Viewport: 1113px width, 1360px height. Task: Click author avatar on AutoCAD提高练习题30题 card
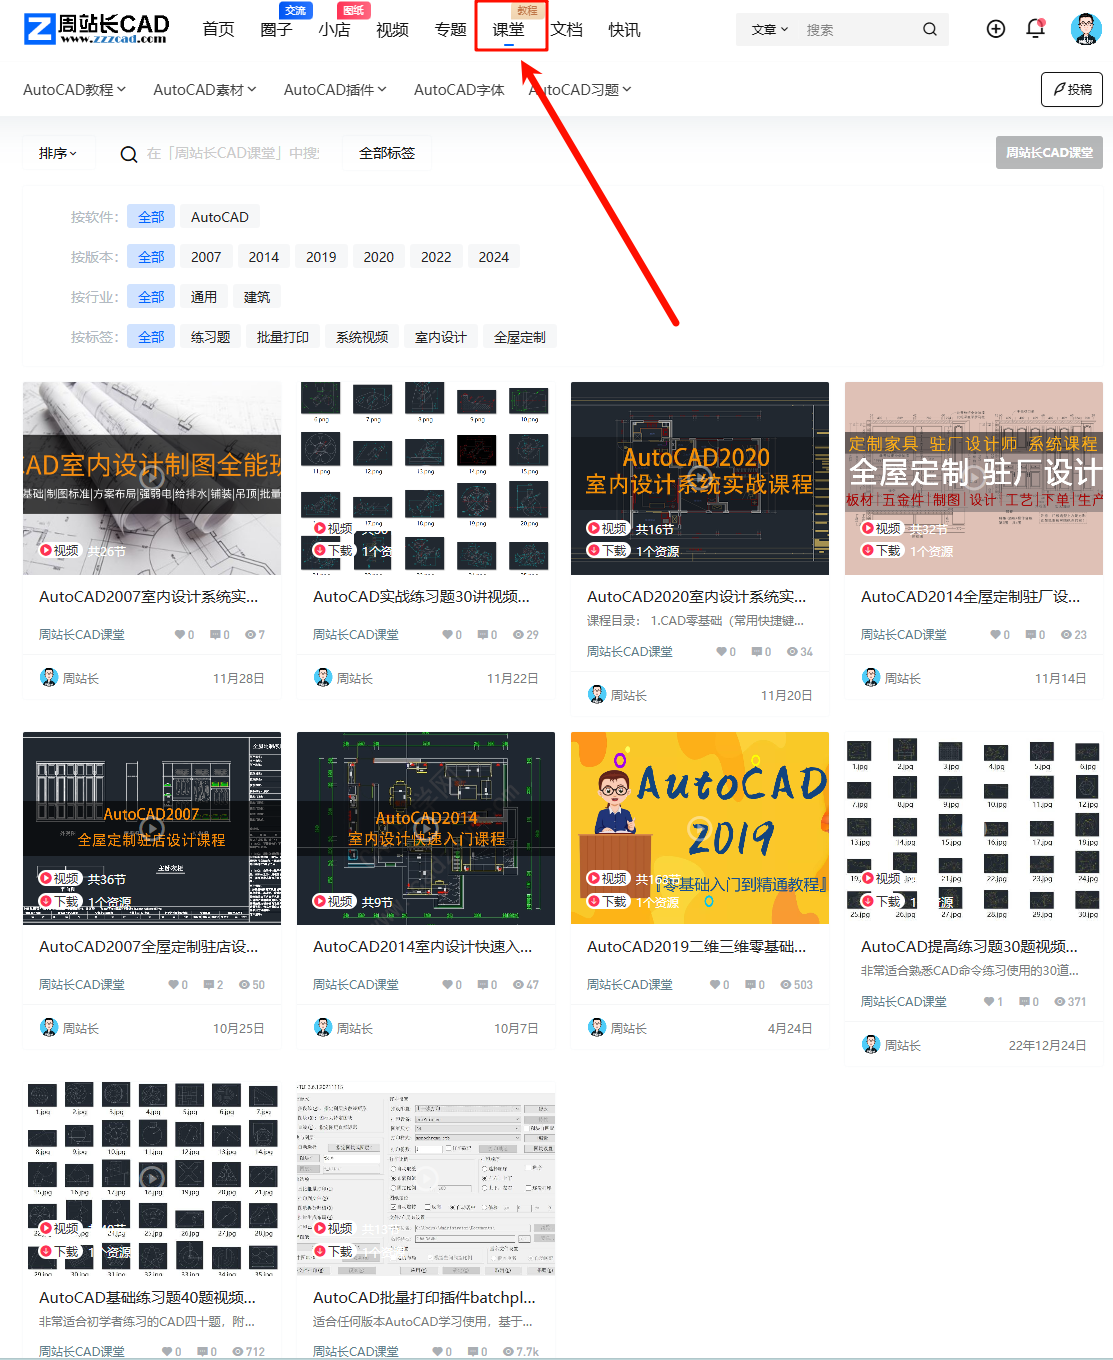pyautogui.click(x=871, y=1044)
